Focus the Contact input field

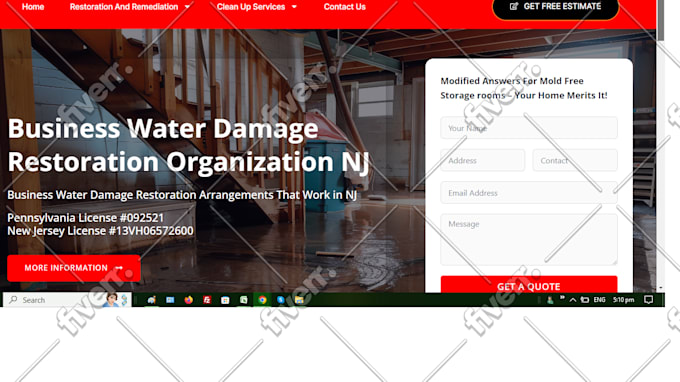(x=575, y=160)
